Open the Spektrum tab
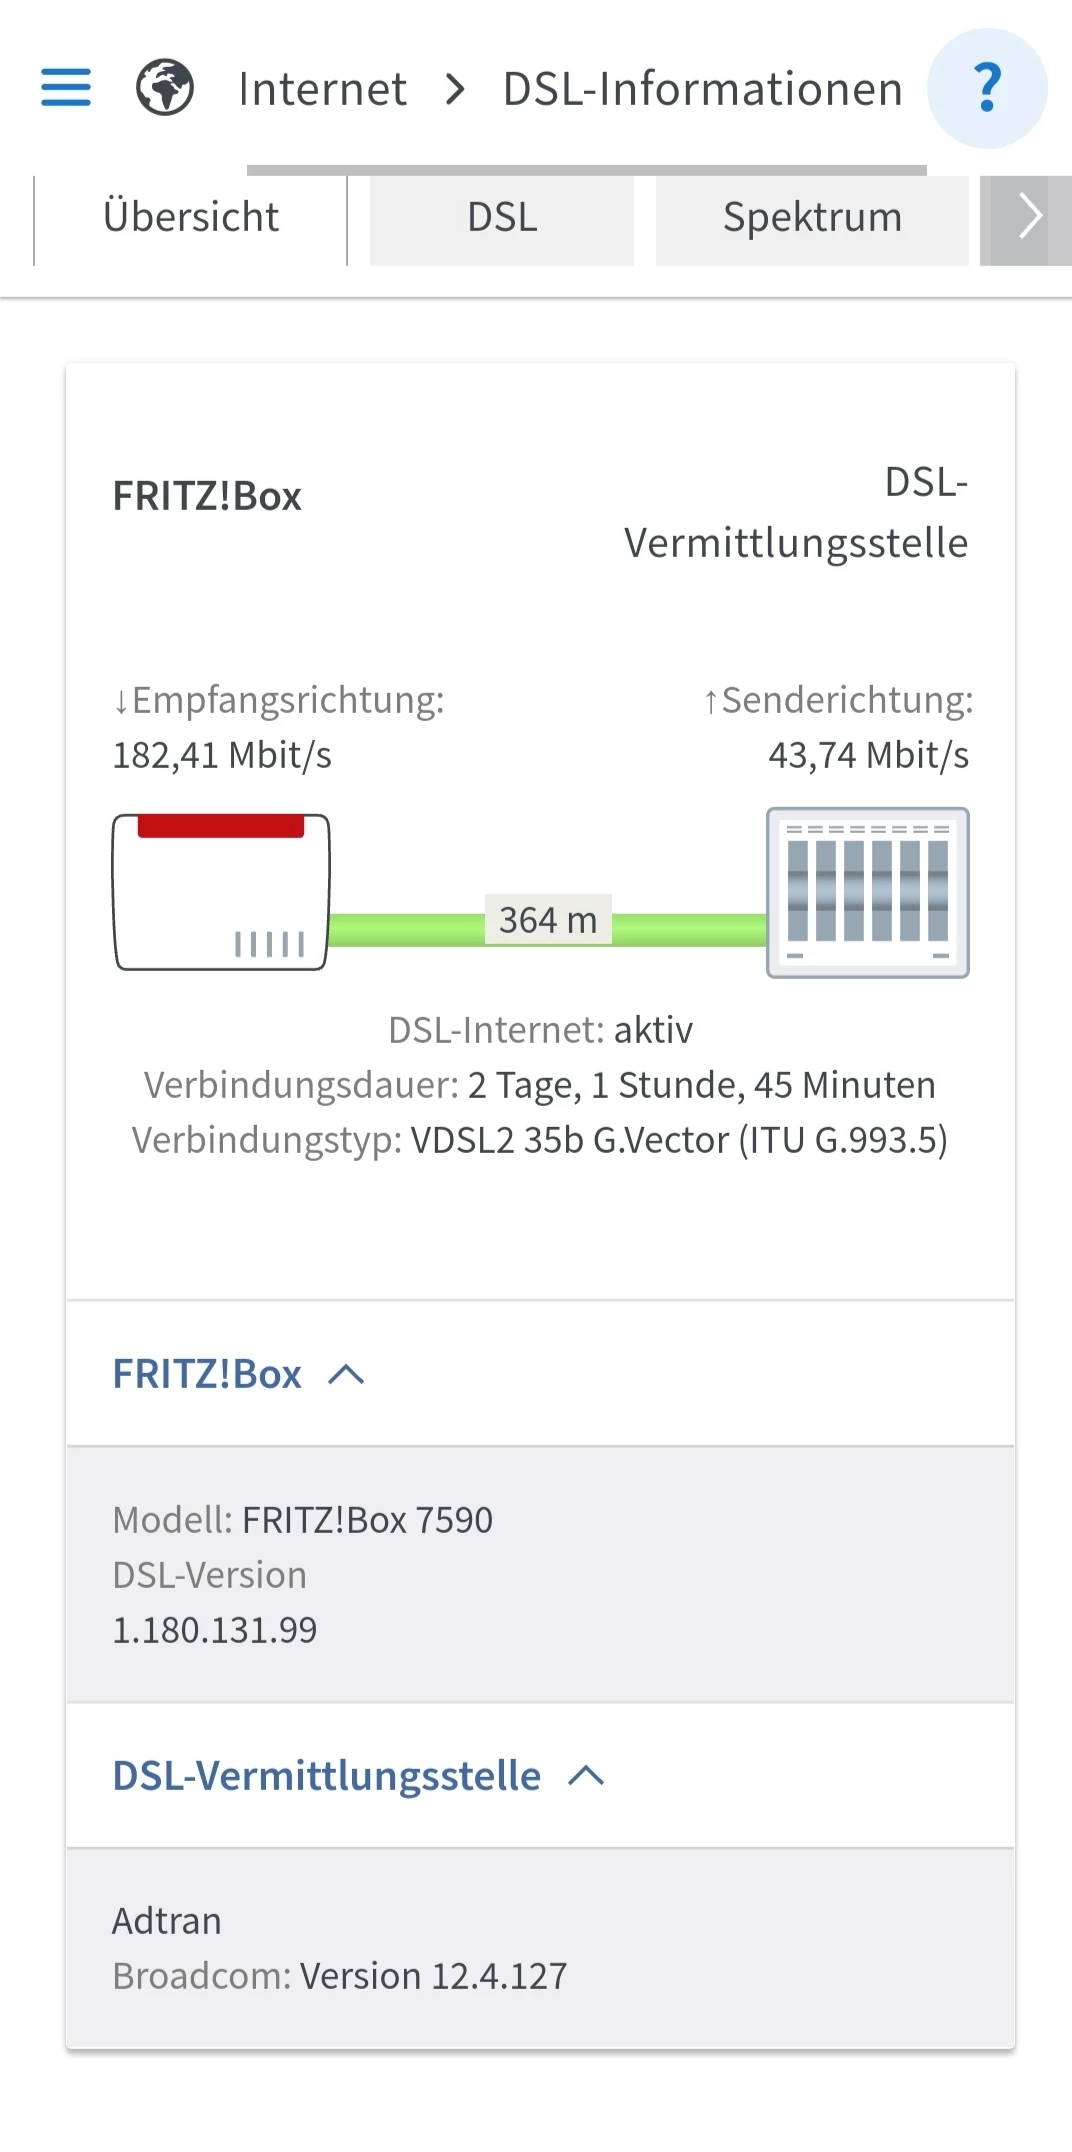This screenshot has width=1072, height=2152. click(x=812, y=218)
